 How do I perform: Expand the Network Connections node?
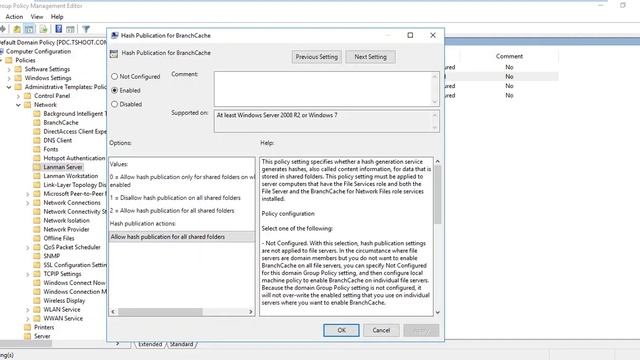[28, 203]
